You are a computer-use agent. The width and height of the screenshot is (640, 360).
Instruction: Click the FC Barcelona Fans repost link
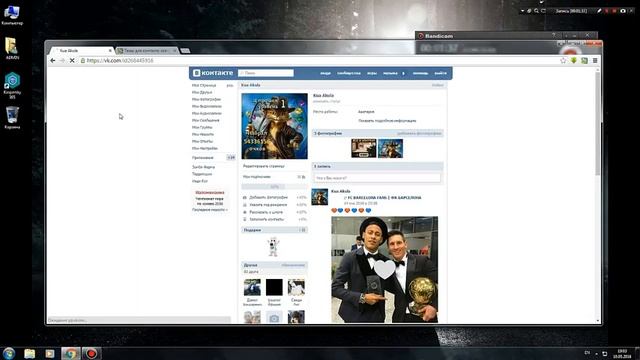[x=384, y=198]
